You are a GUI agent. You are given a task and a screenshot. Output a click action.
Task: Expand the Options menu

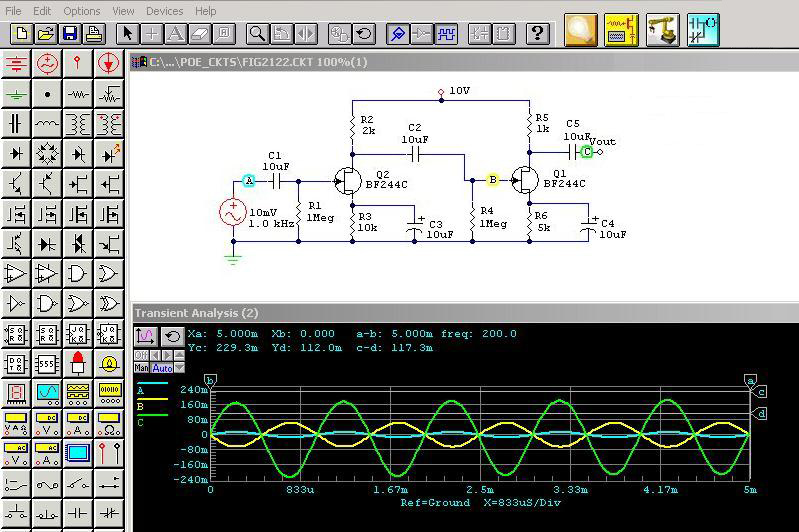[82, 11]
